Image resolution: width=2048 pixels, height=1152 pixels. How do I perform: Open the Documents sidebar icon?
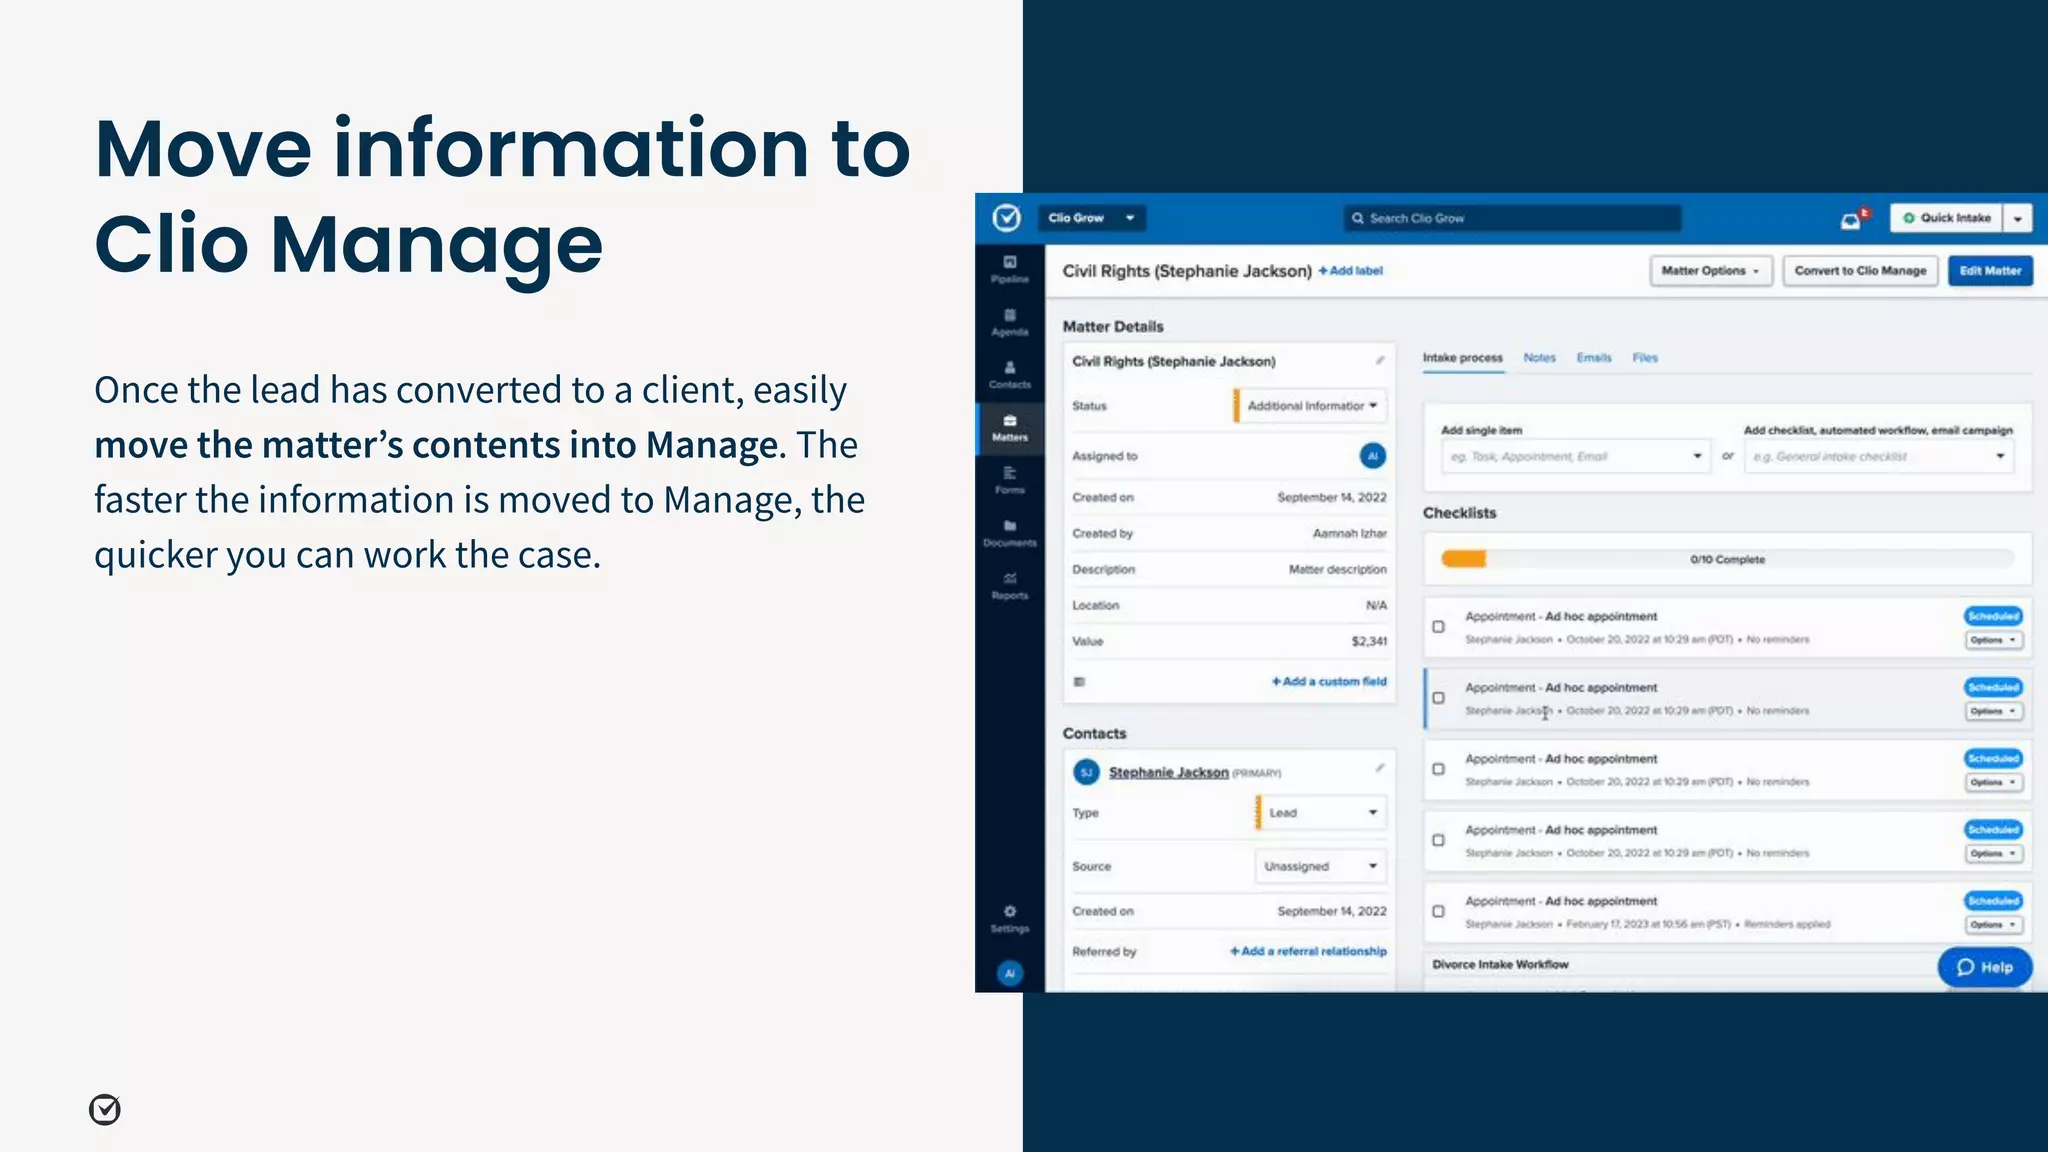point(1010,533)
